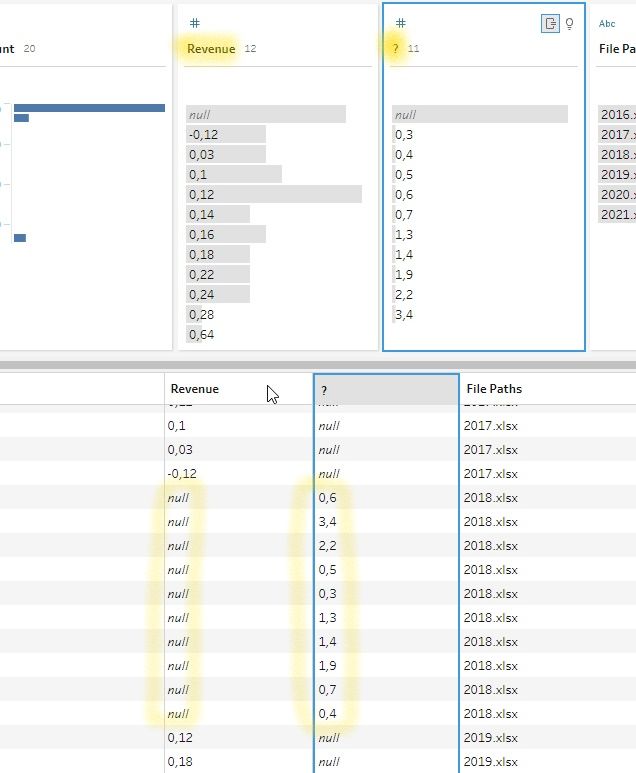The width and height of the screenshot is (636, 773).
Task: Click the Abc string type icon above File Paths
Action: point(607,23)
